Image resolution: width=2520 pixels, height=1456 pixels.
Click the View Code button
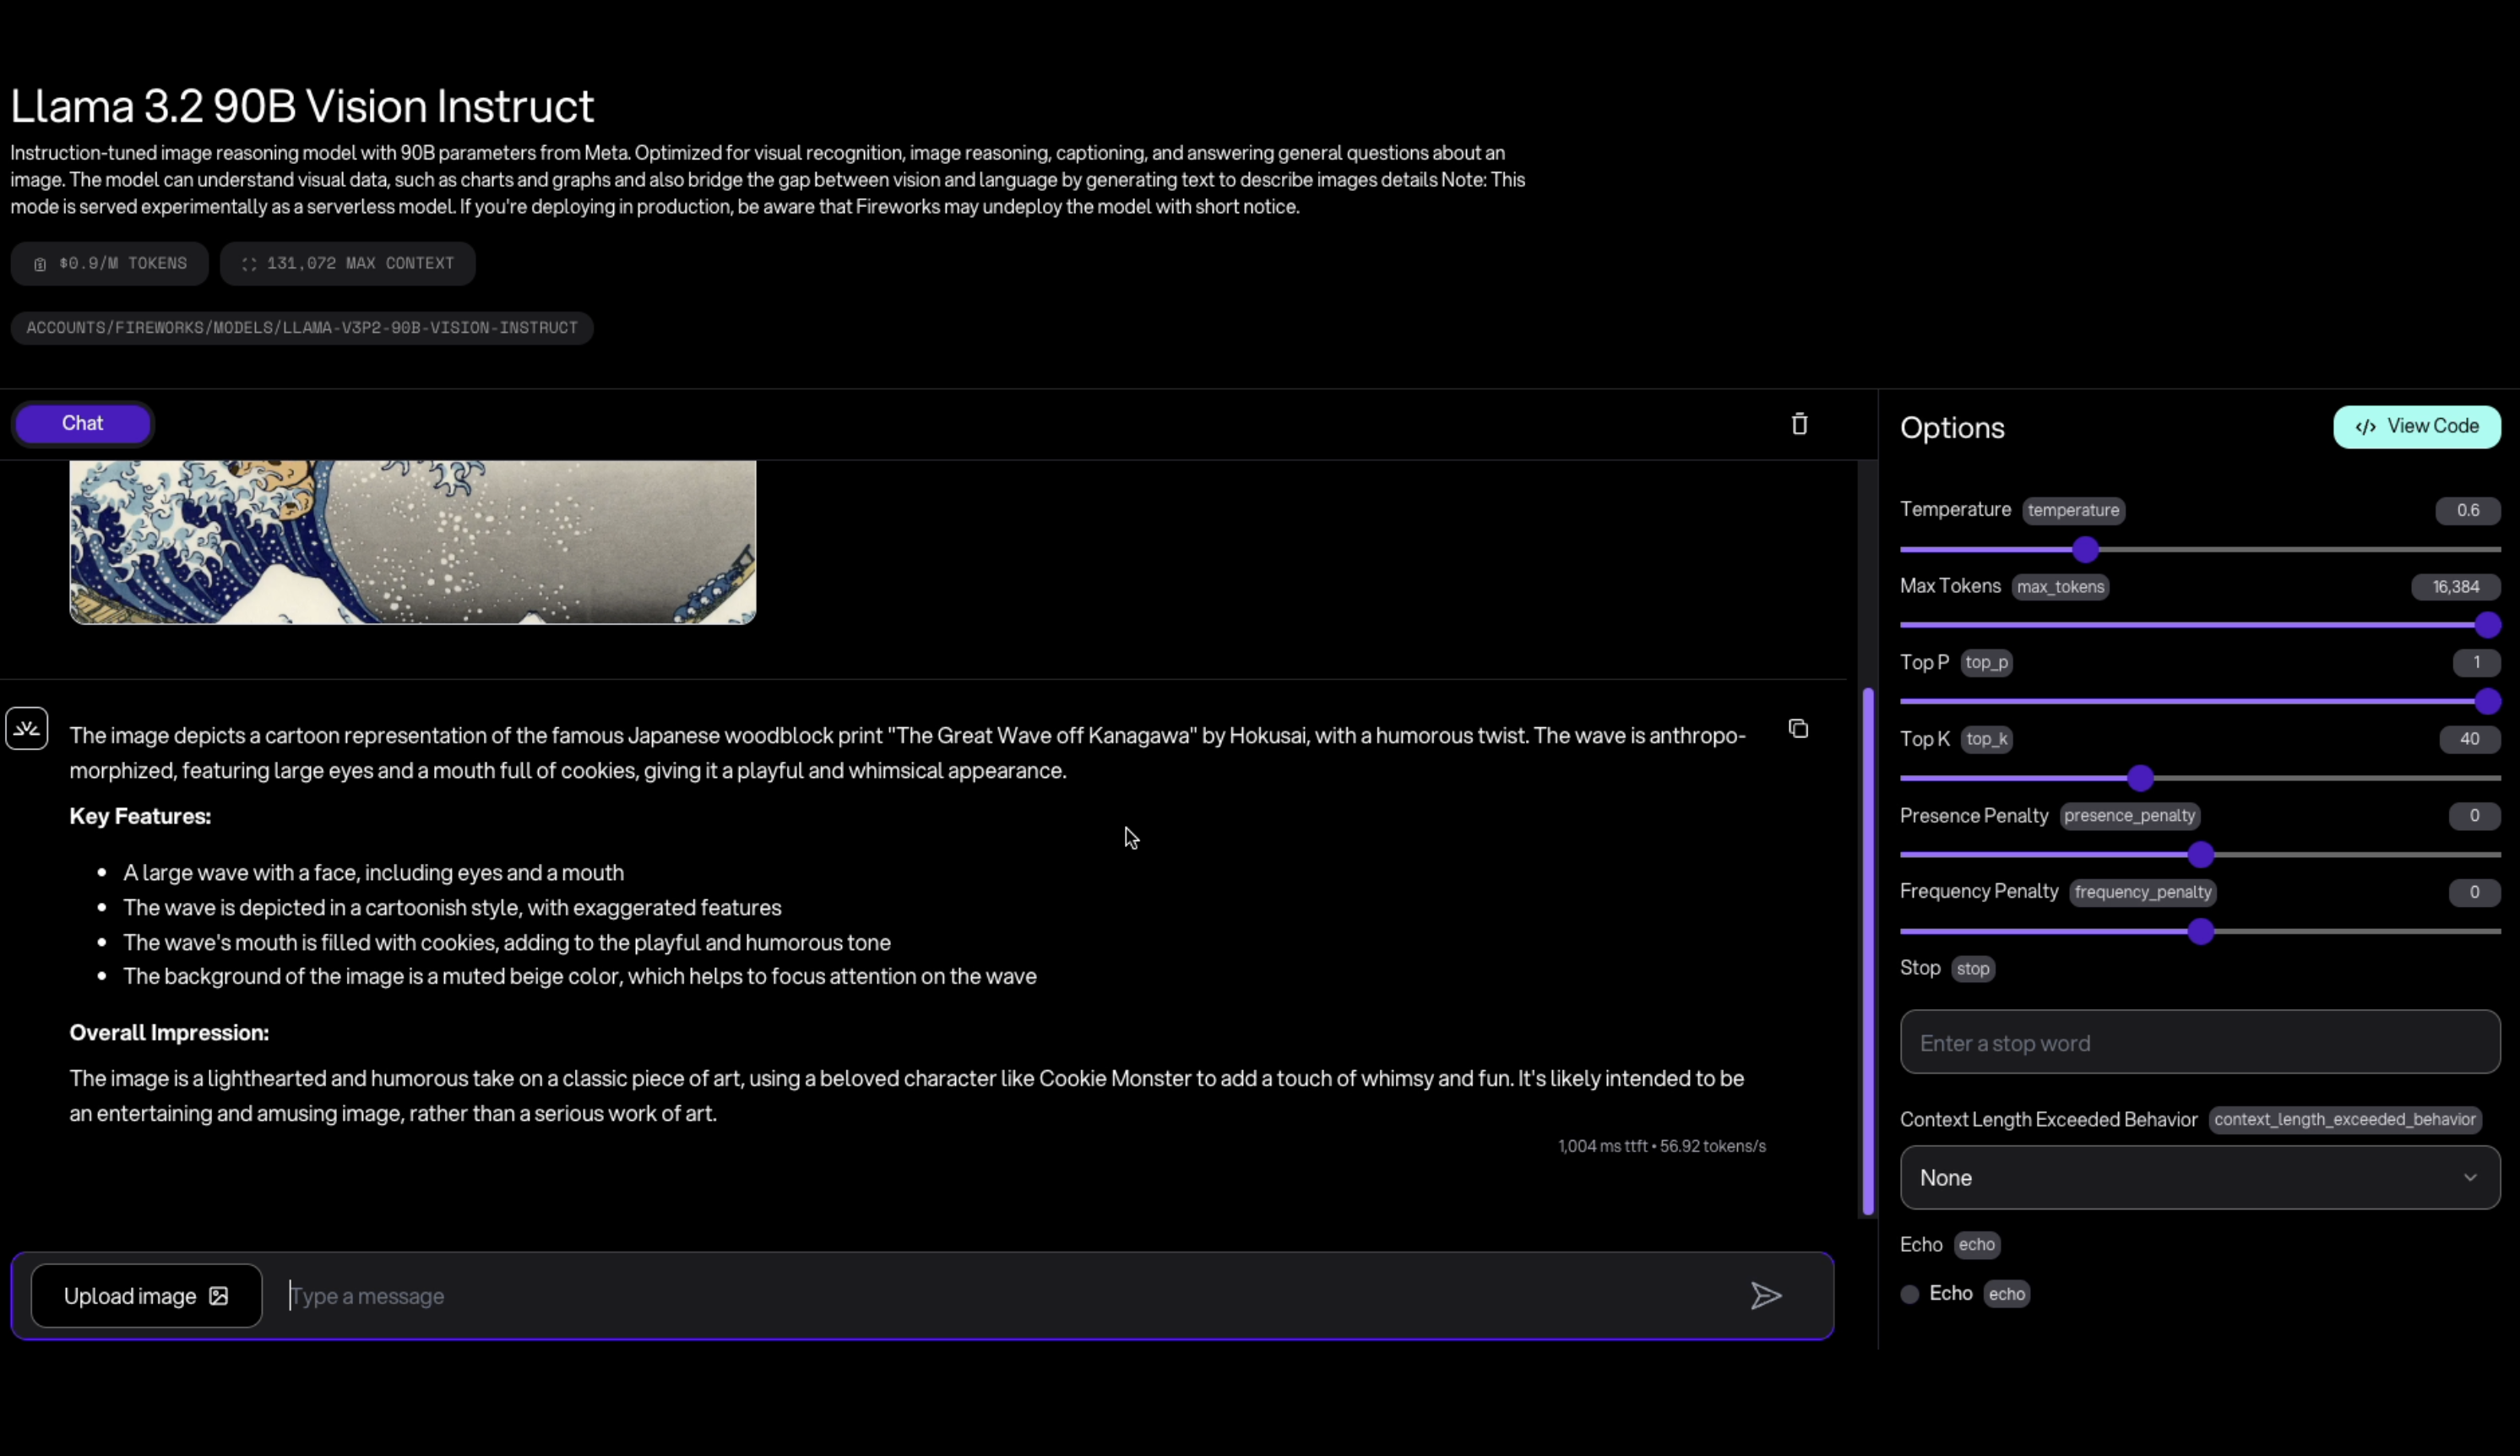[x=2417, y=427]
